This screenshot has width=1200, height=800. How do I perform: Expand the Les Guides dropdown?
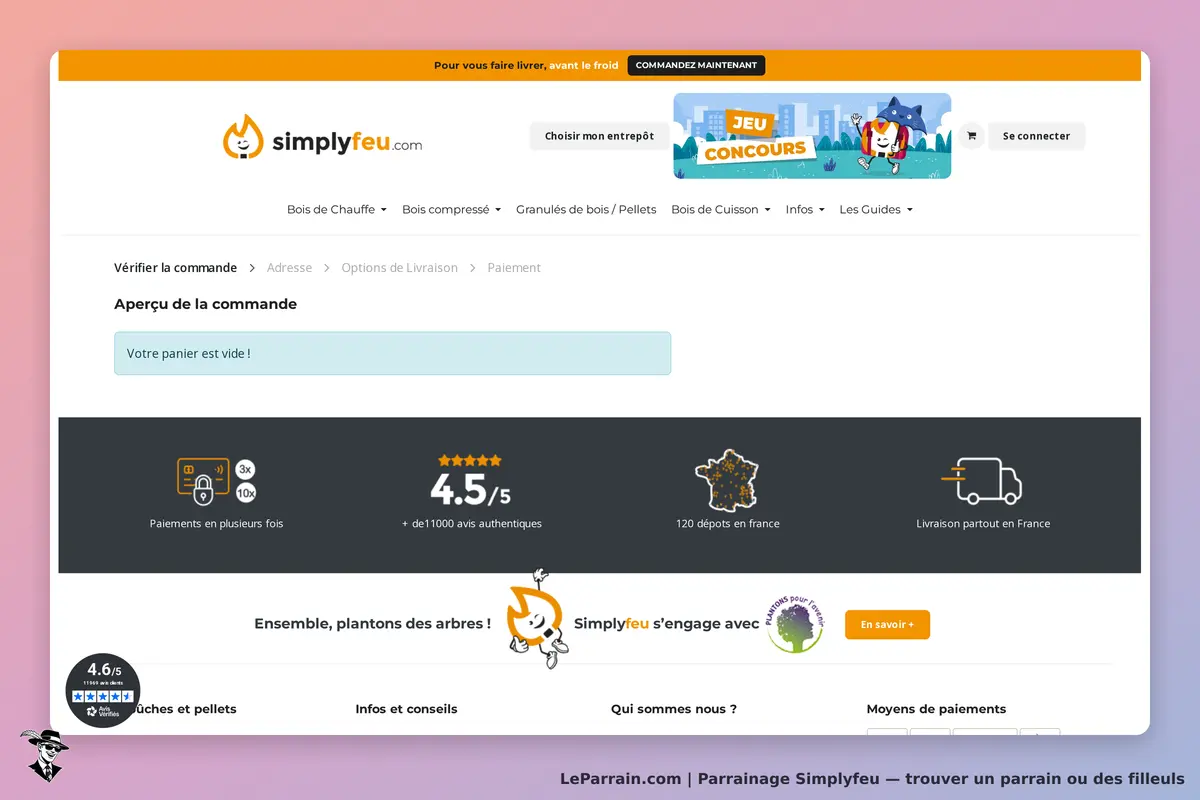[876, 210]
